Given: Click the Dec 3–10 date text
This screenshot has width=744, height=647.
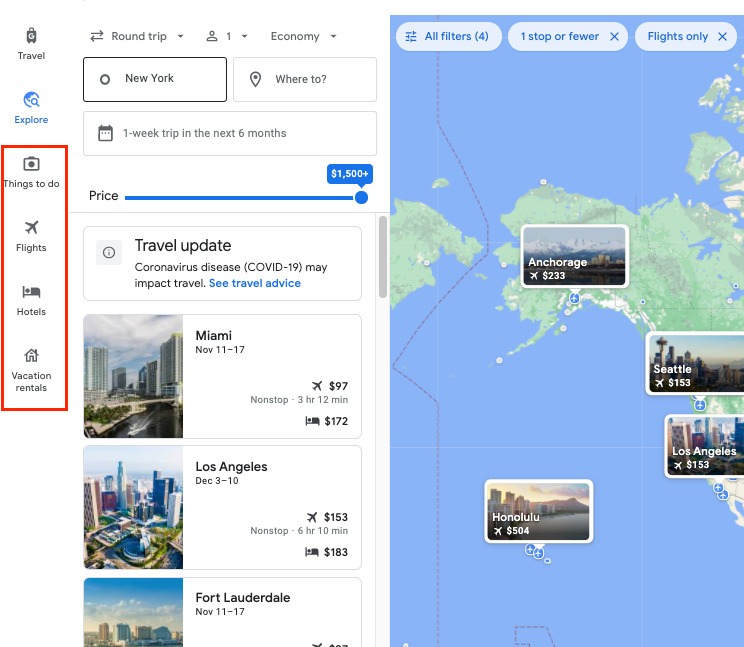Looking at the screenshot, I should click(217, 481).
